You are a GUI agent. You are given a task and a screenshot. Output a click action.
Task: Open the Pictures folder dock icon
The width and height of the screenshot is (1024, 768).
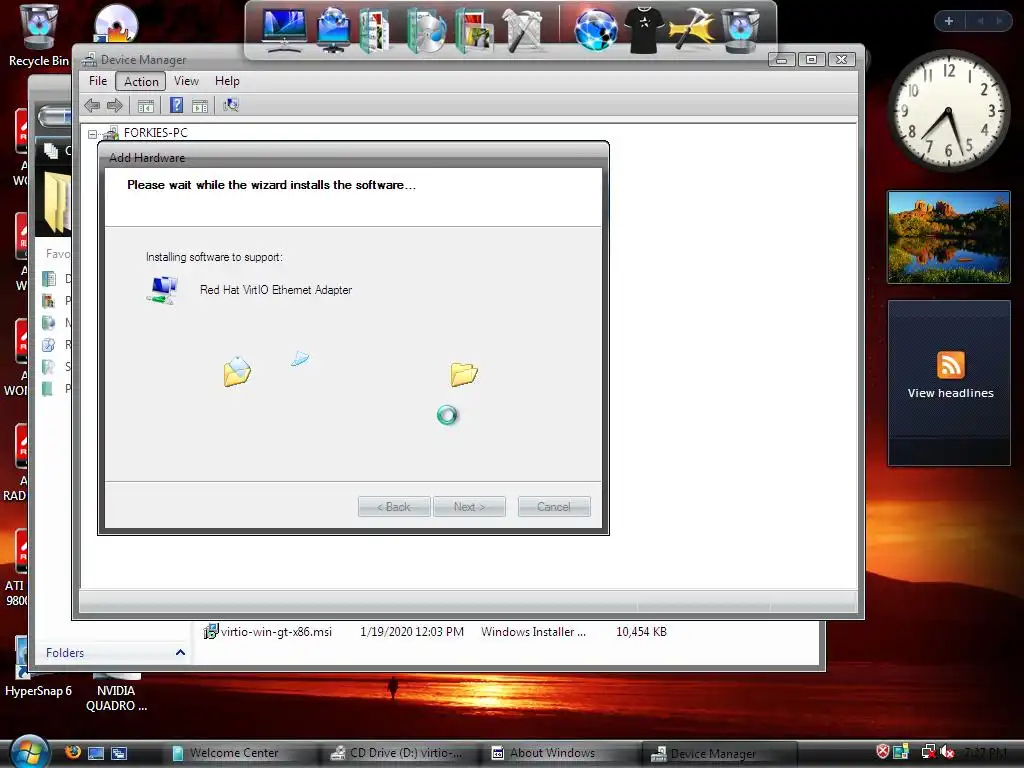(x=475, y=30)
